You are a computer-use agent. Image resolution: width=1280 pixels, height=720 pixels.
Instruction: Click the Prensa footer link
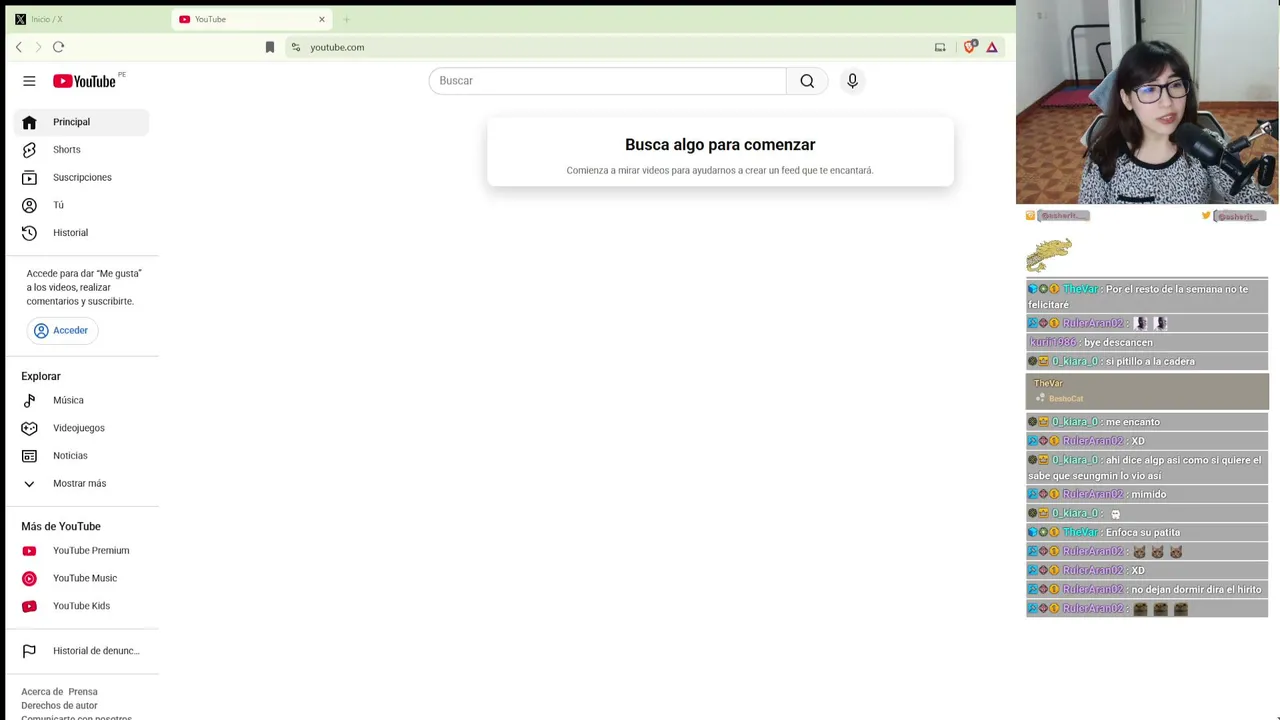(x=83, y=692)
